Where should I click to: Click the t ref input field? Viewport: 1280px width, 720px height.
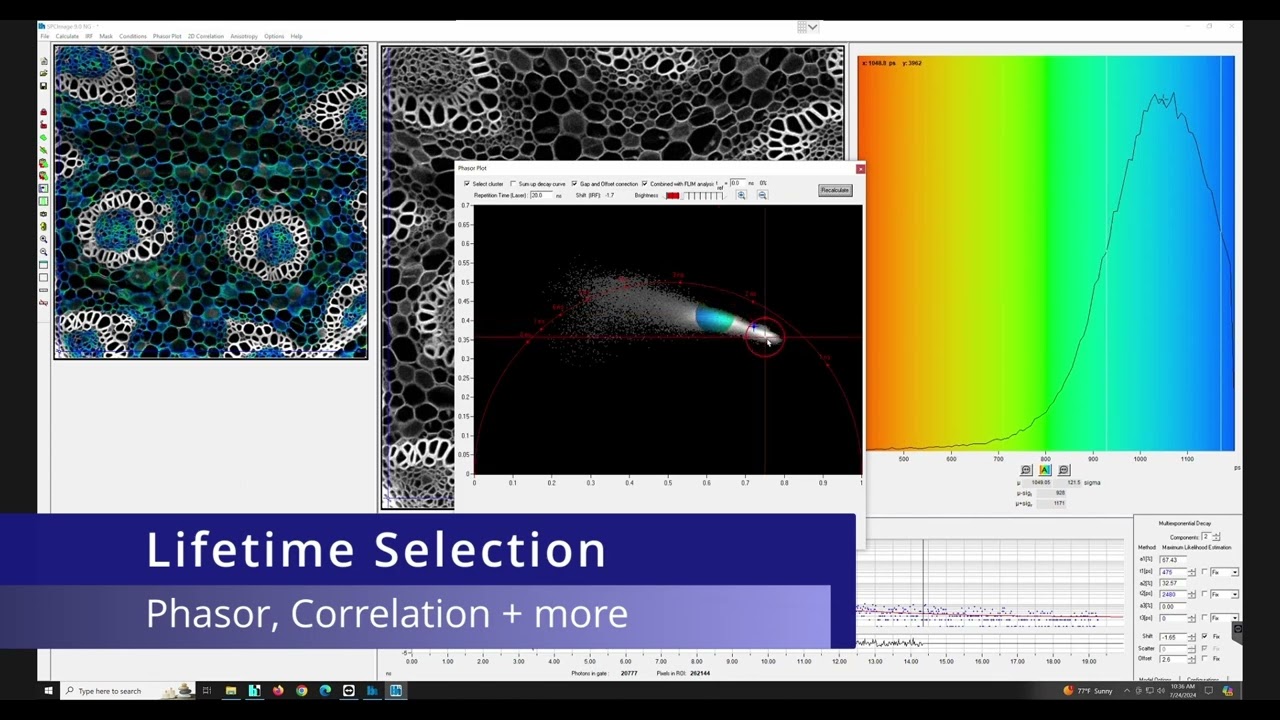[737, 183]
